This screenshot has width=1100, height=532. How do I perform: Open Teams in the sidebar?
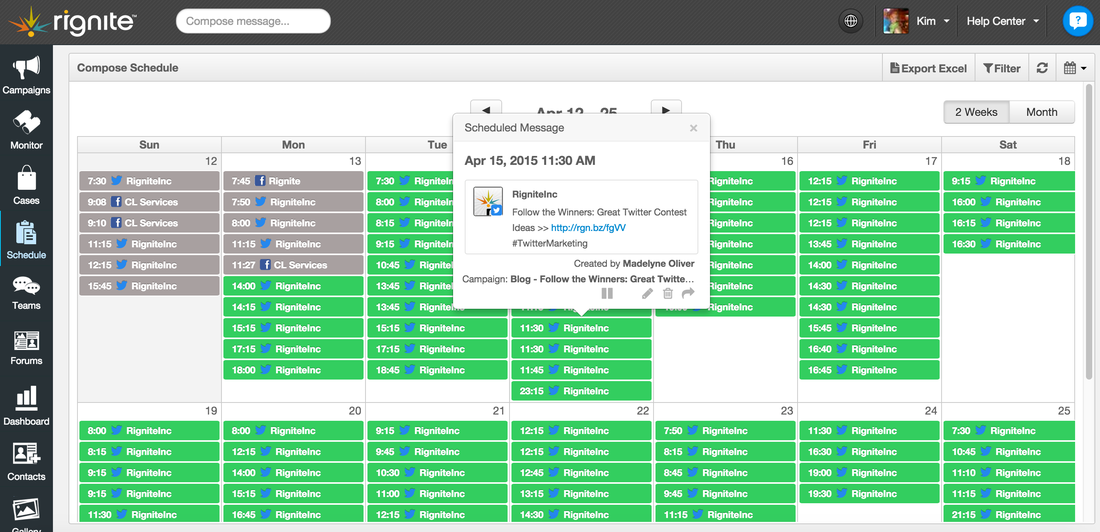[26, 292]
